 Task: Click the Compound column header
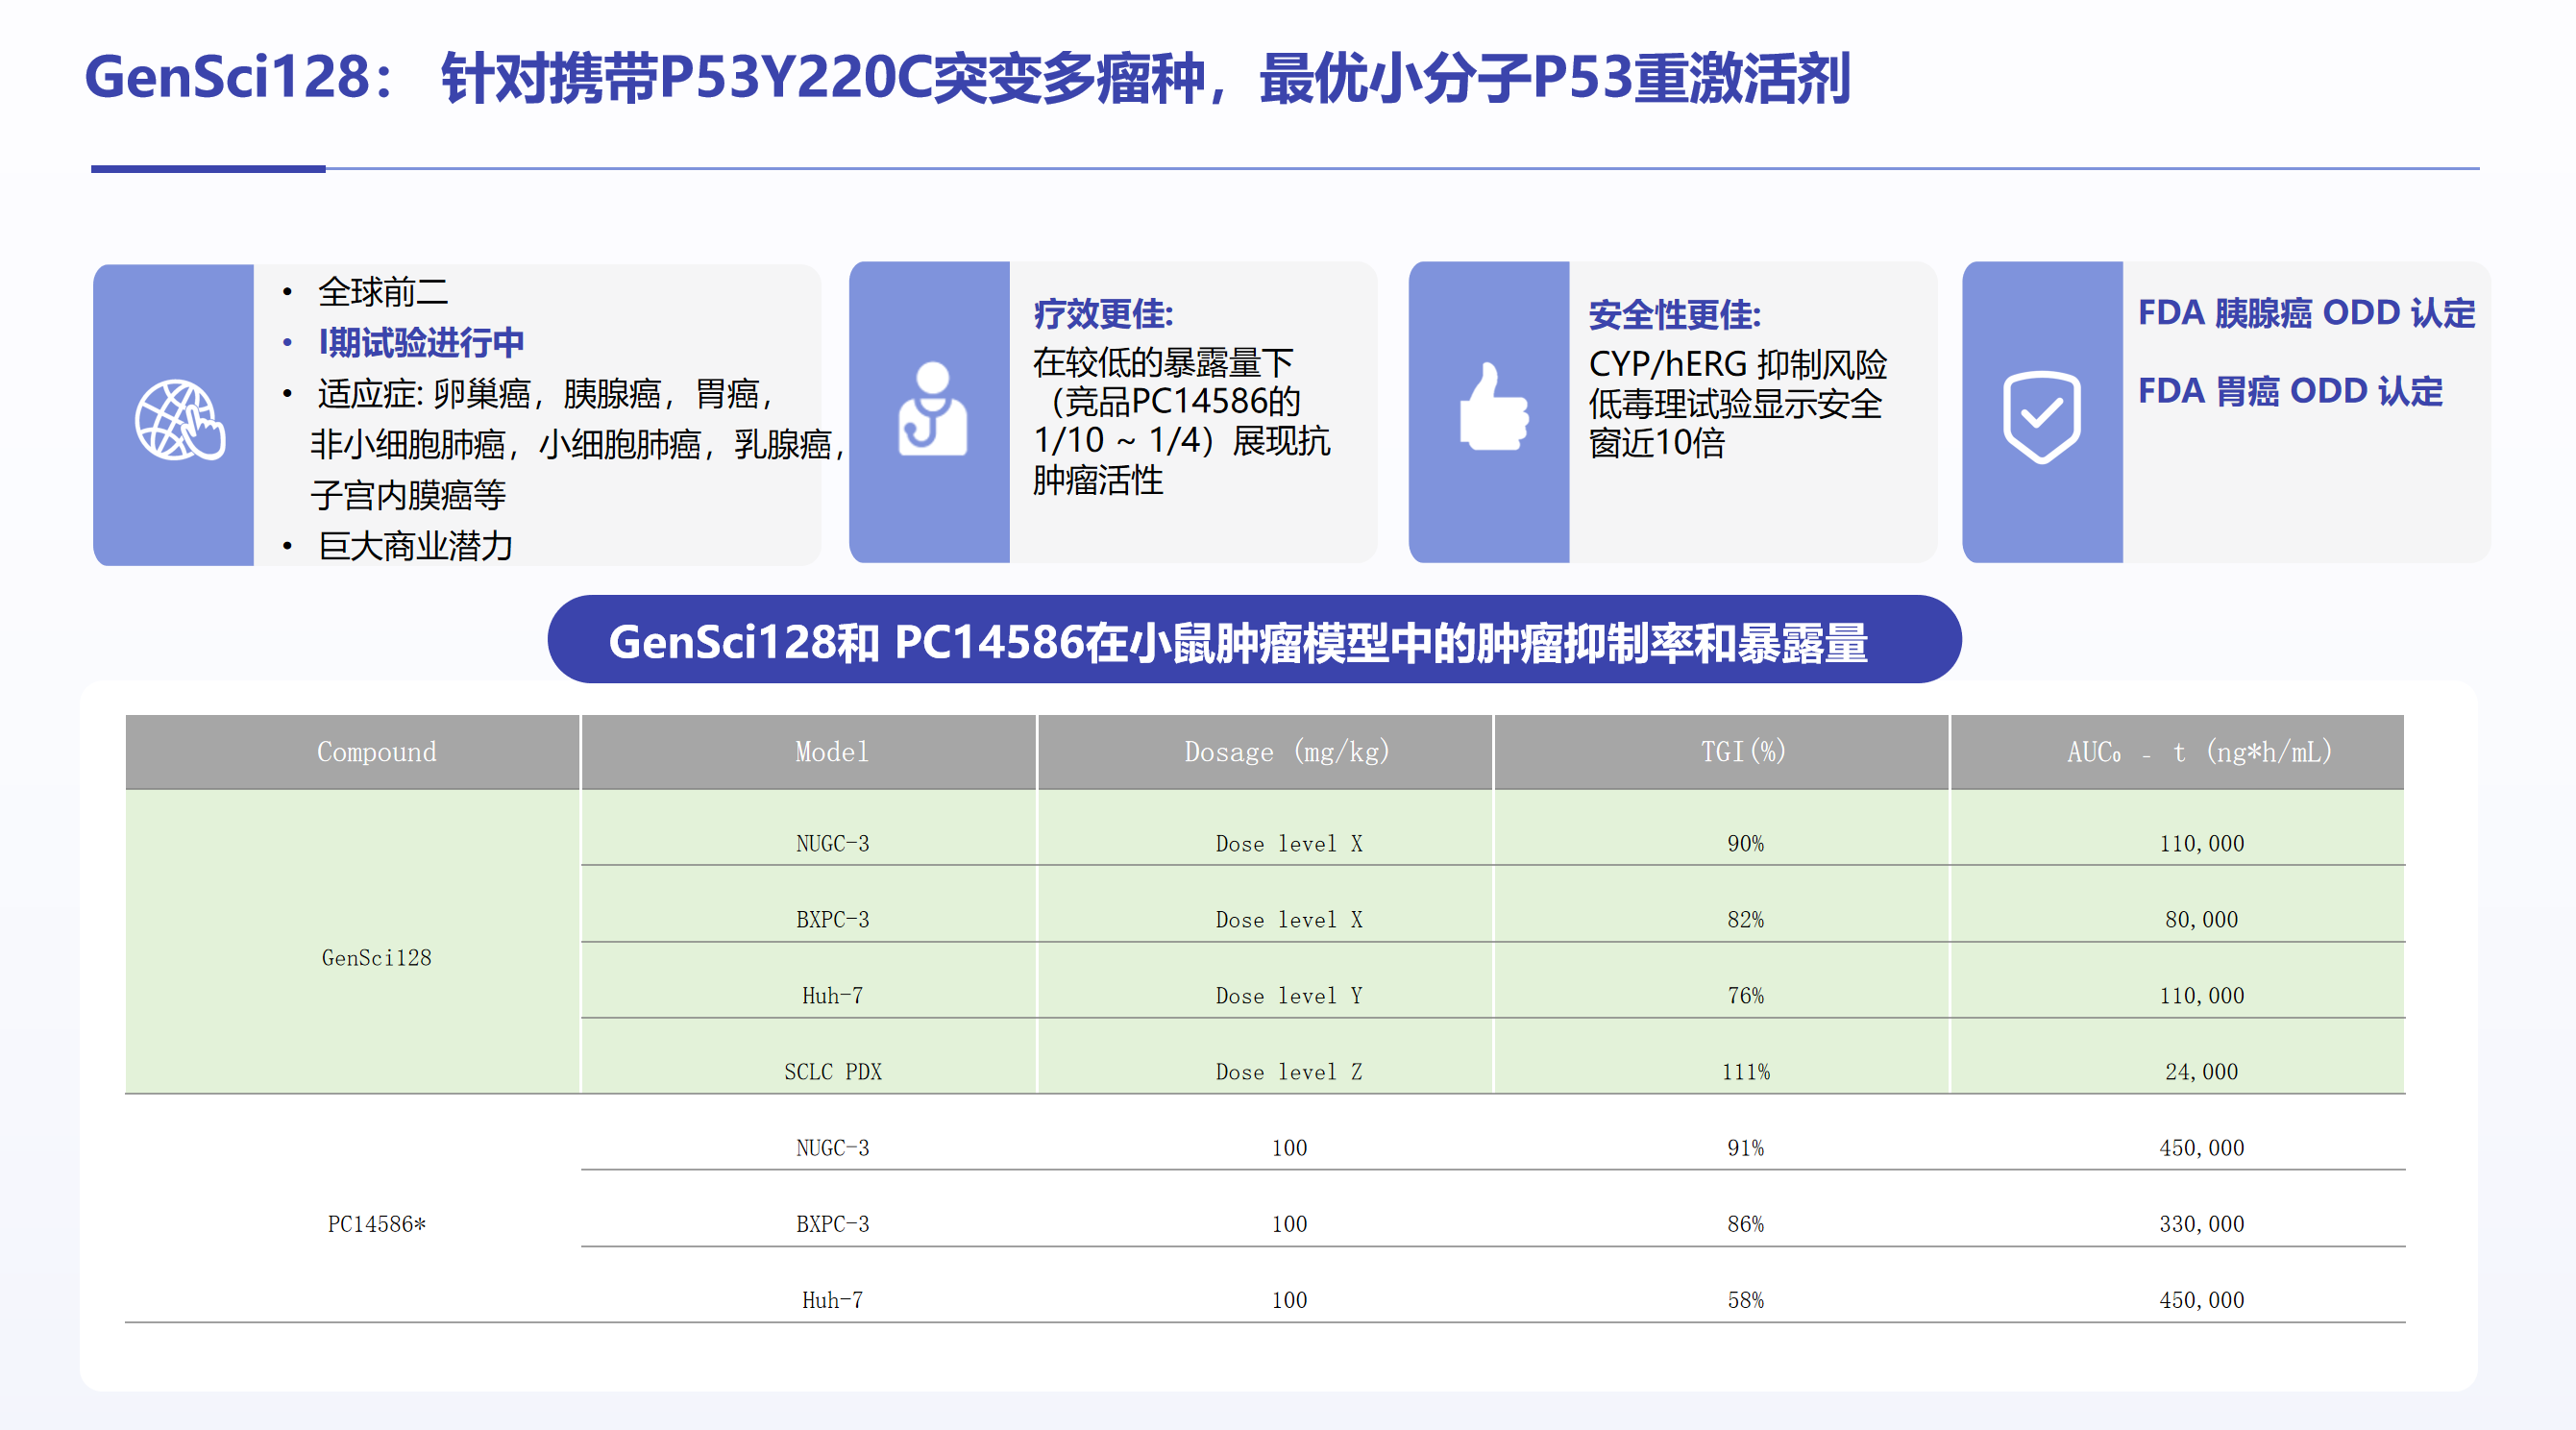click(x=352, y=752)
